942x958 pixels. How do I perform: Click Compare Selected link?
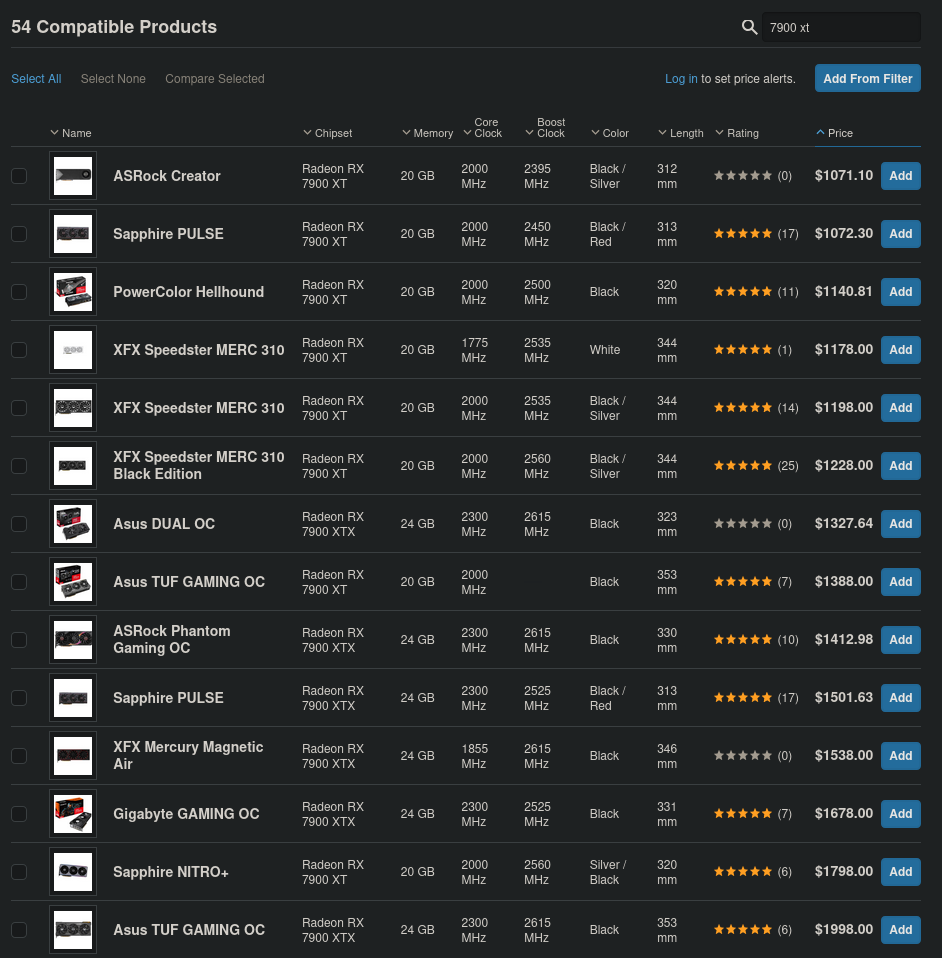(x=214, y=79)
